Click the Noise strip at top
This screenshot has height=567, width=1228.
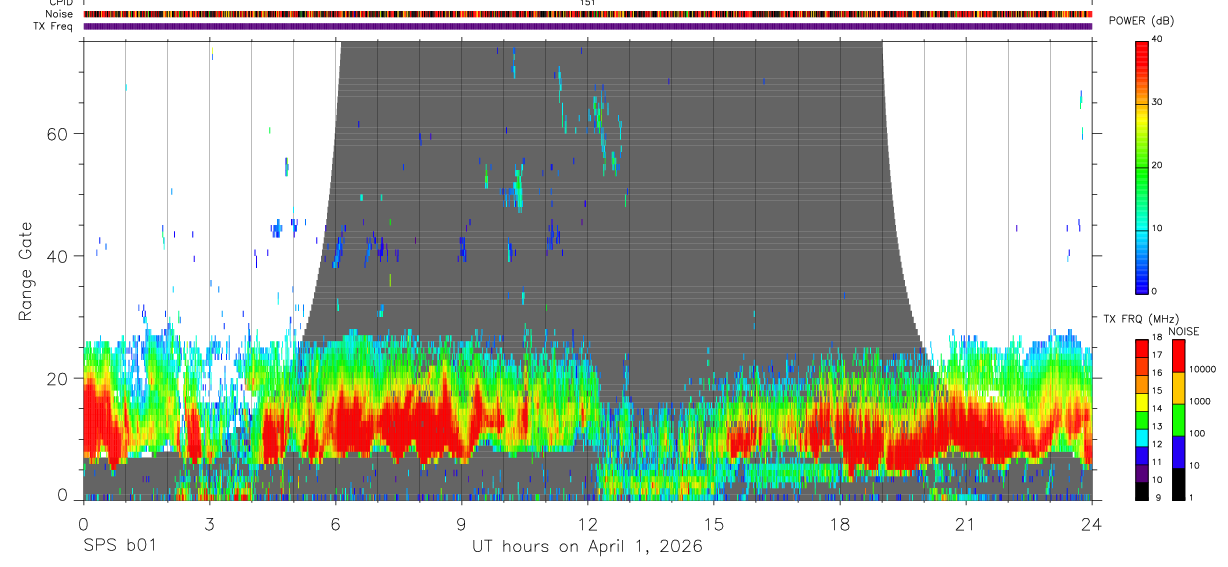(588, 14)
